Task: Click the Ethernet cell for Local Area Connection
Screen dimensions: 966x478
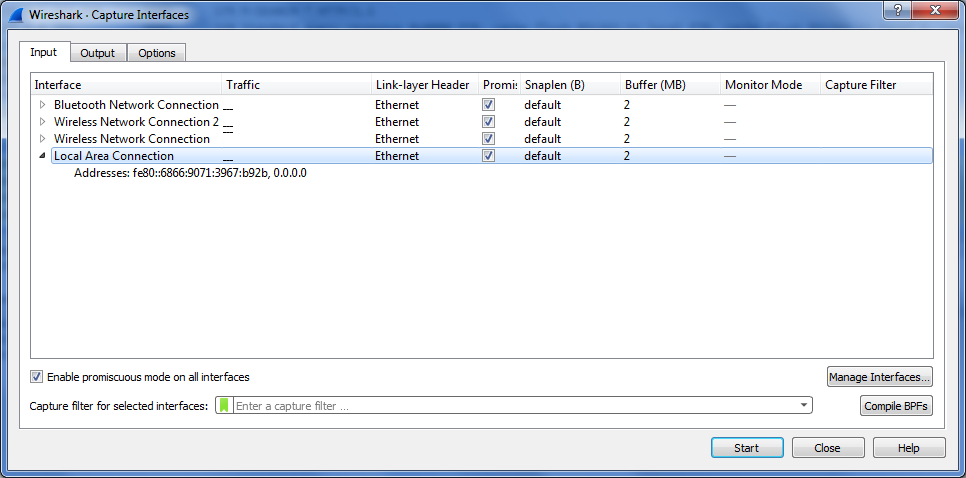Action: [397, 156]
